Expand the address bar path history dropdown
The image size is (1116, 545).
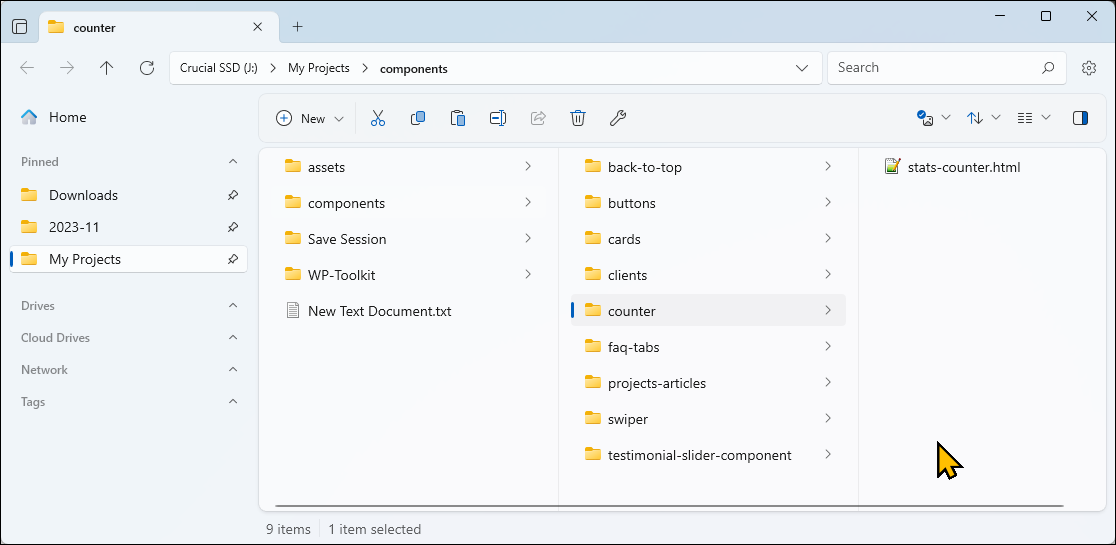pyautogui.click(x=801, y=68)
